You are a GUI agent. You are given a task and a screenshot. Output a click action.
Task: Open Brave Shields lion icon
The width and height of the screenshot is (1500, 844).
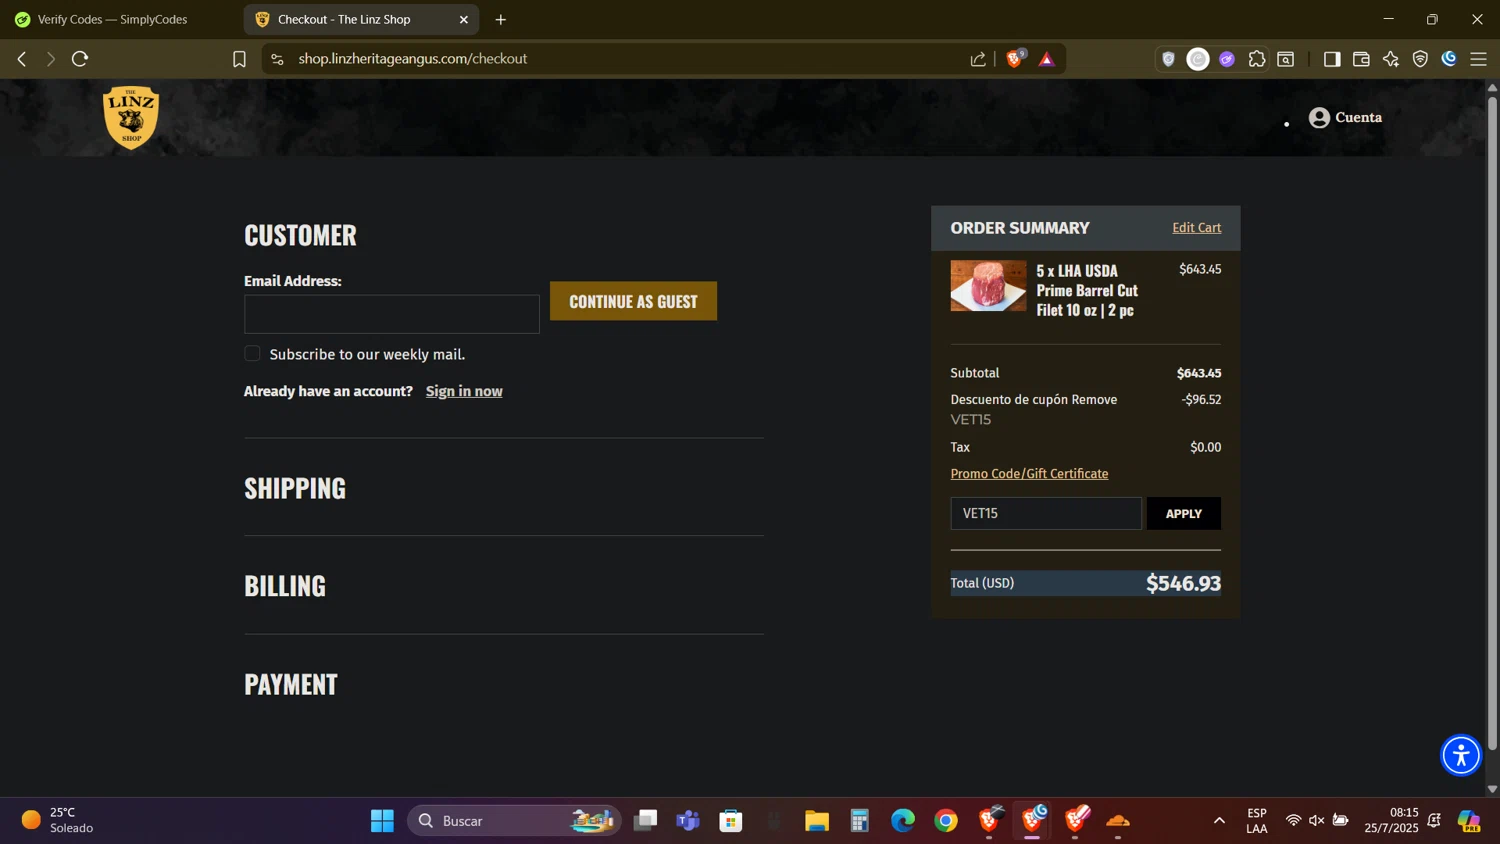tap(1015, 59)
